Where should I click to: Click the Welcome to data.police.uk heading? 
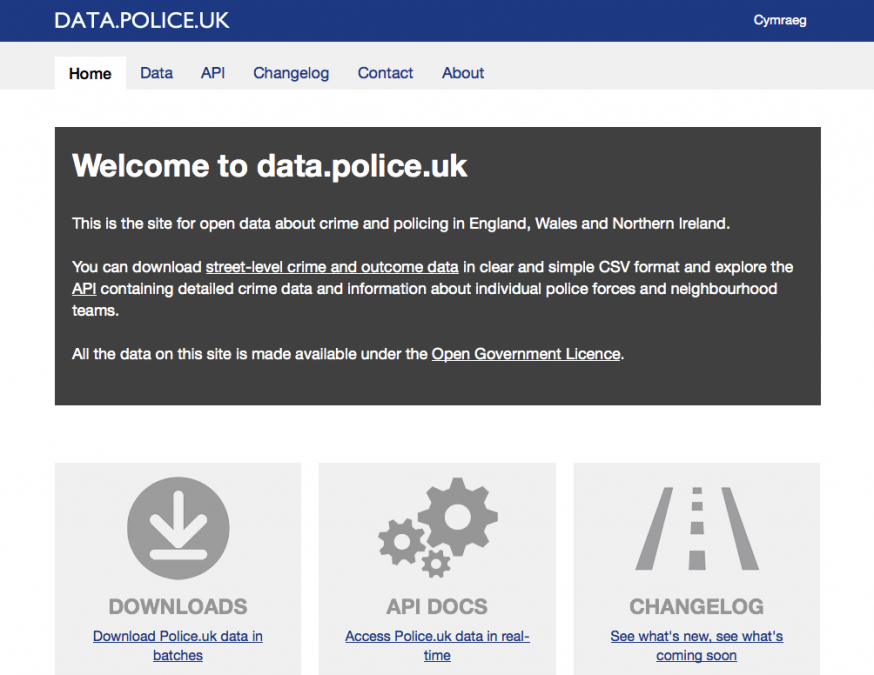[x=269, y=166]
